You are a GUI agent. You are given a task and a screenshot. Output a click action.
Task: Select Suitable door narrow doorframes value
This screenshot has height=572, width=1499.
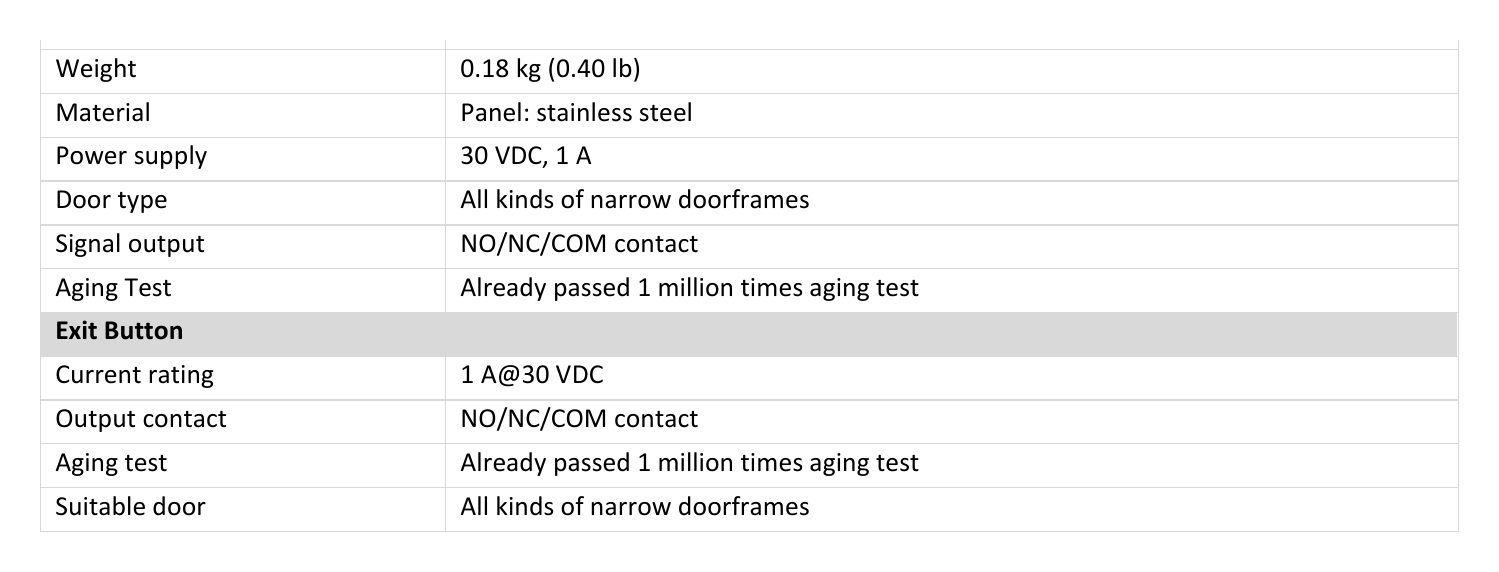[634, 507]
